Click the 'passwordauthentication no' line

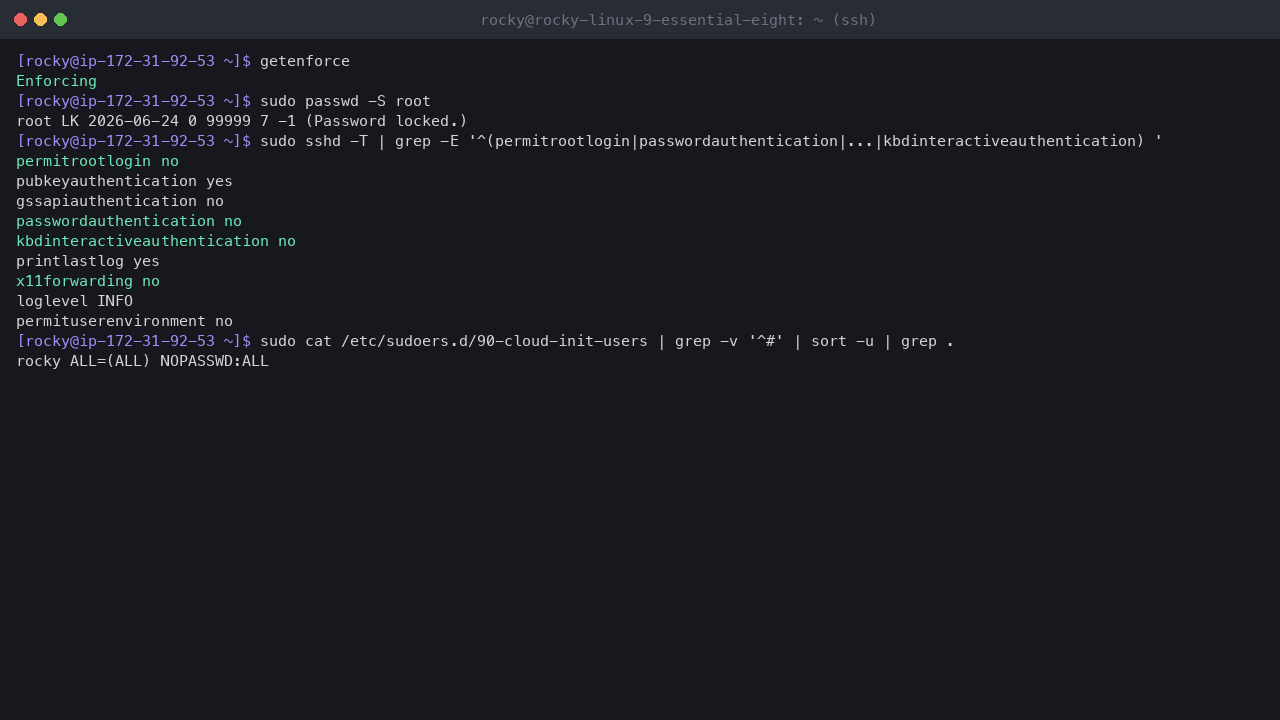click(x=129, y=221)
